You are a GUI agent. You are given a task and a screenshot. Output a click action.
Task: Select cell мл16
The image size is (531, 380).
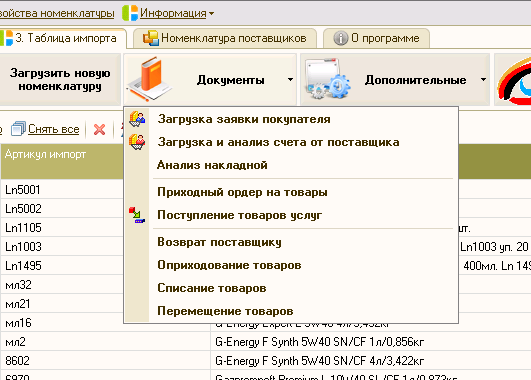click(62, 323)
